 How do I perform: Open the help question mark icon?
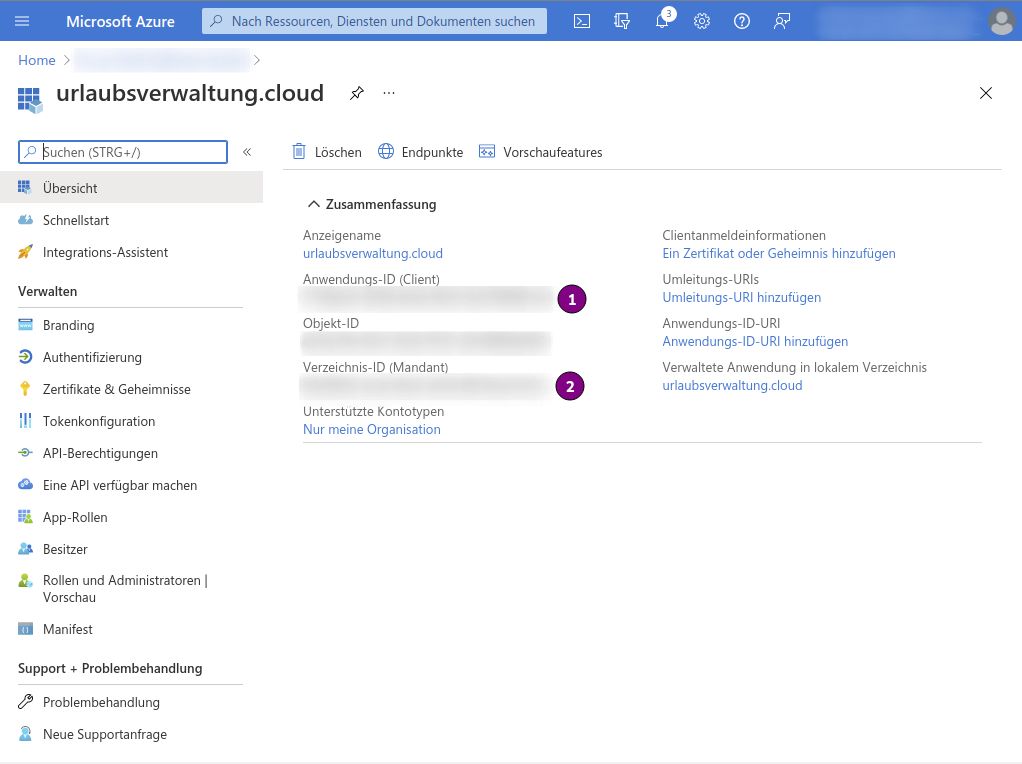[742, 21]
